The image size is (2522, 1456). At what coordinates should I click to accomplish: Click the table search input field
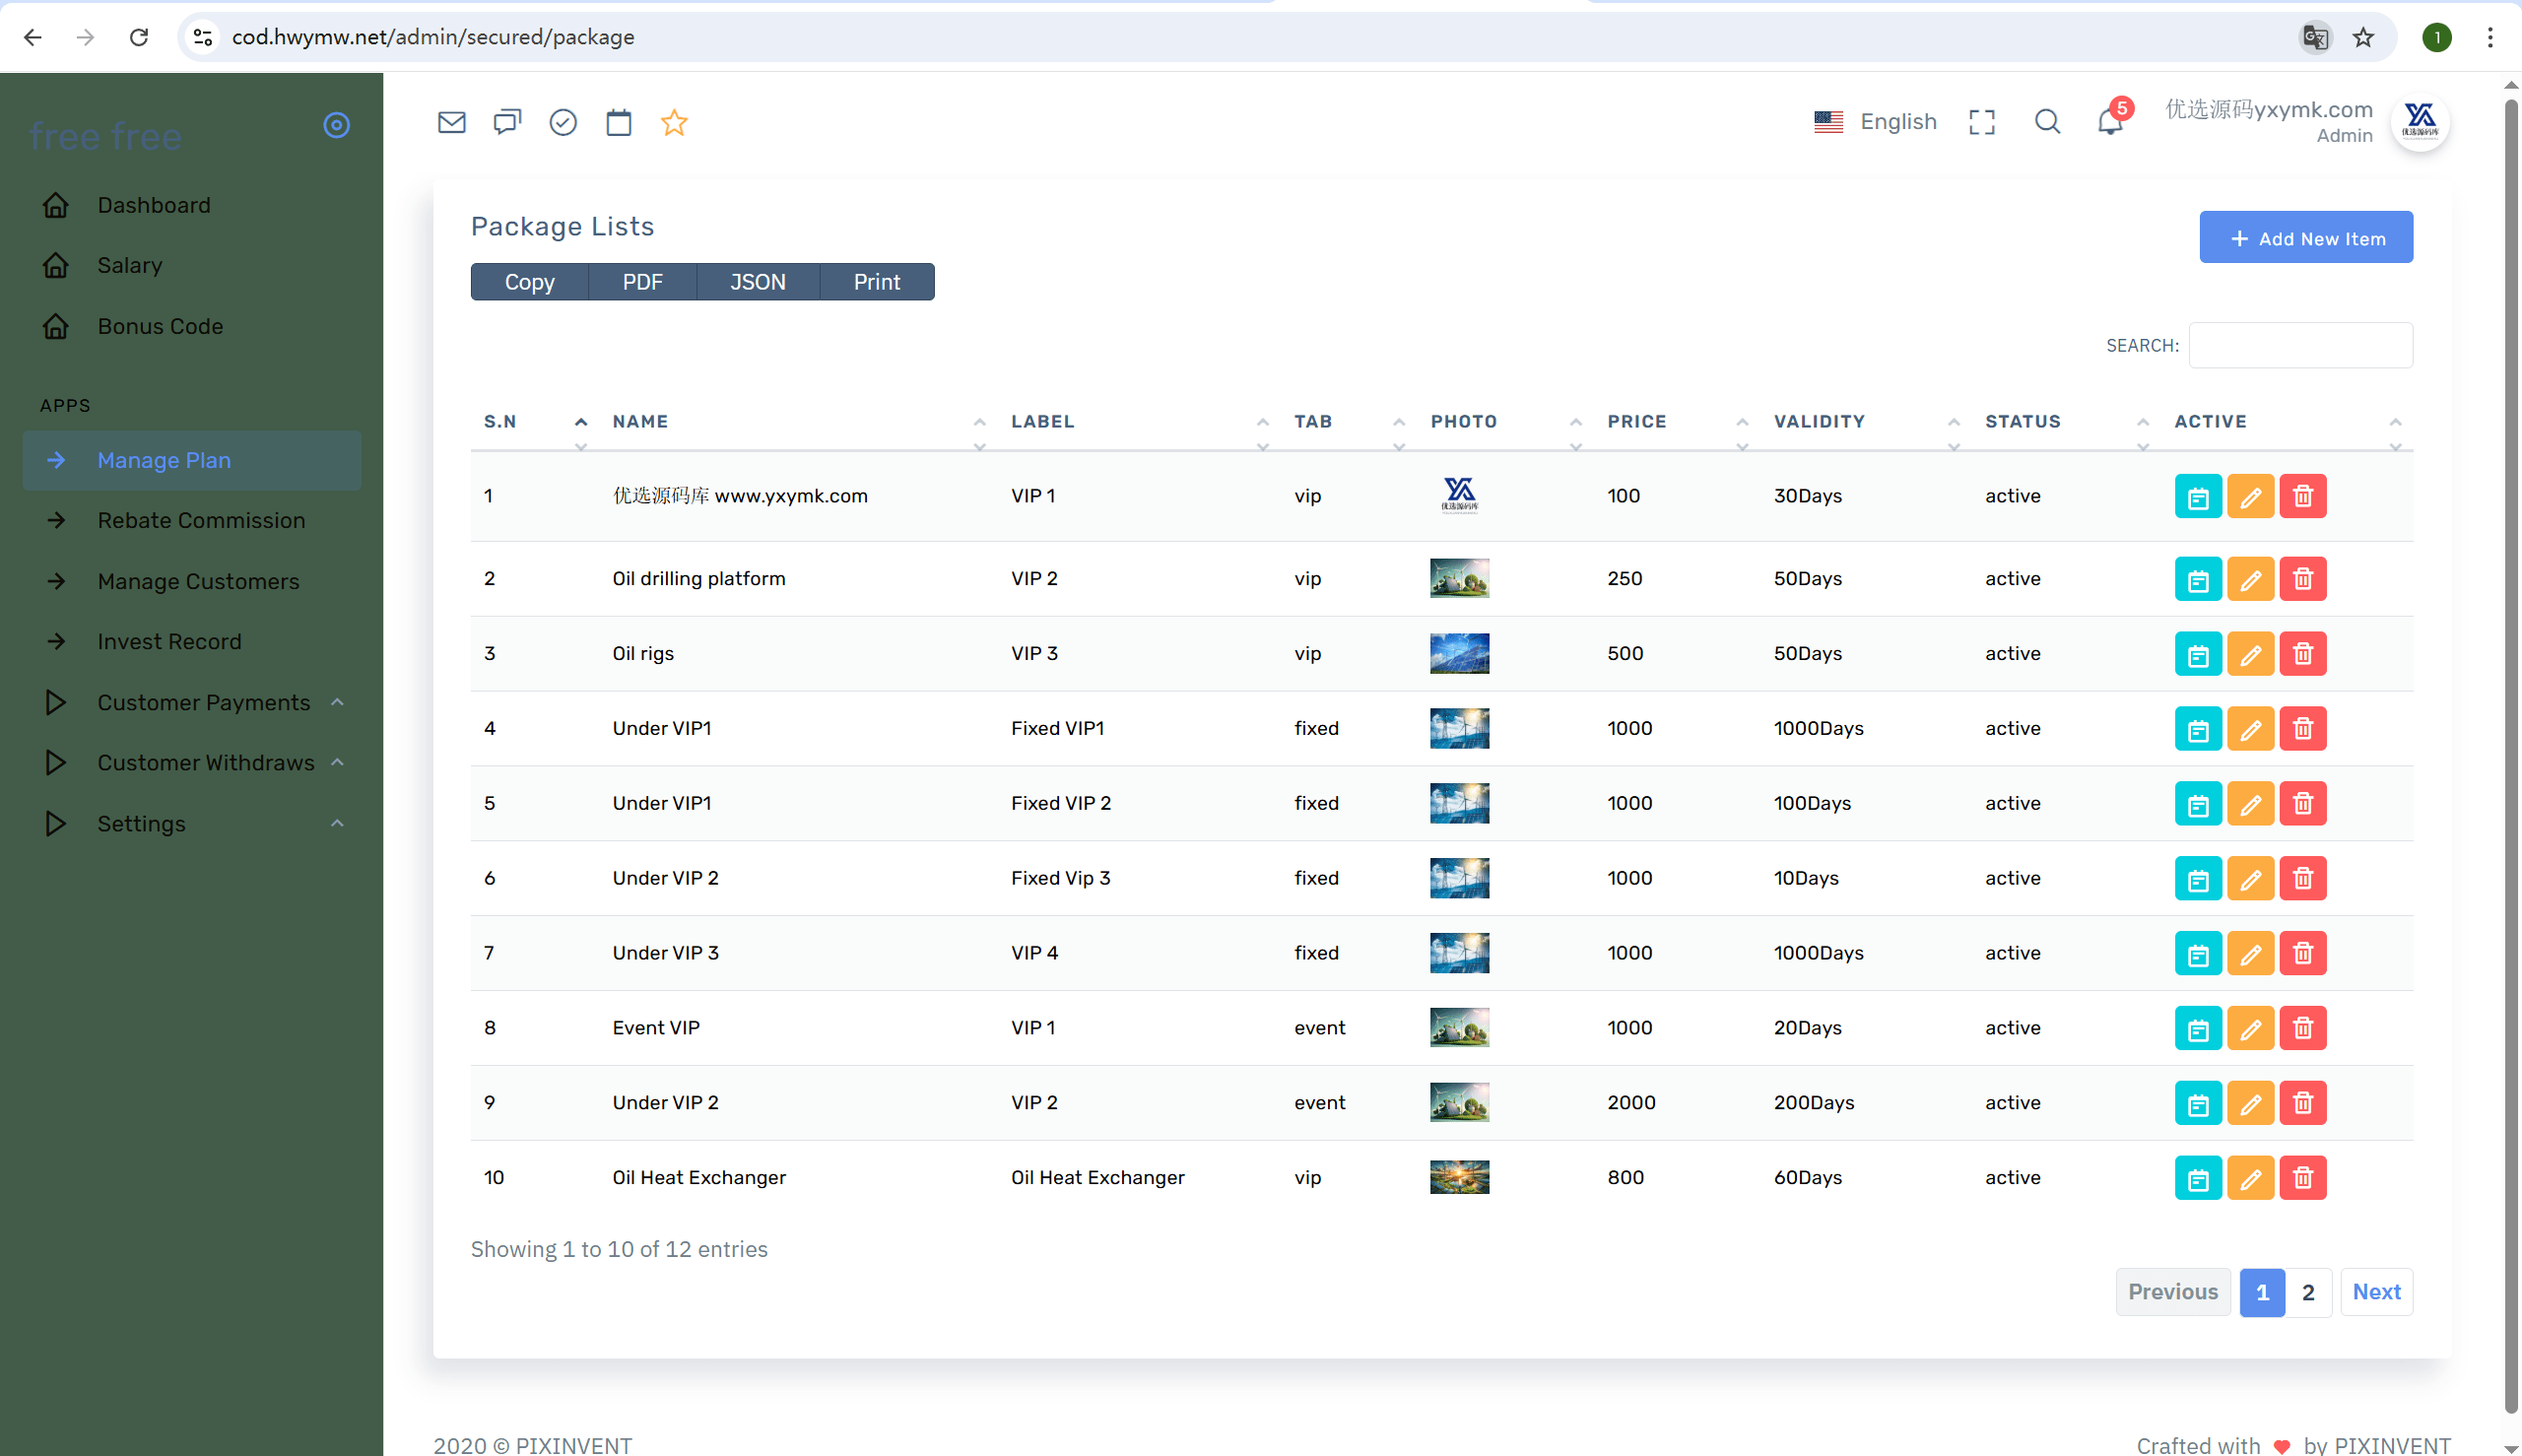click(x=2300, y=345)
